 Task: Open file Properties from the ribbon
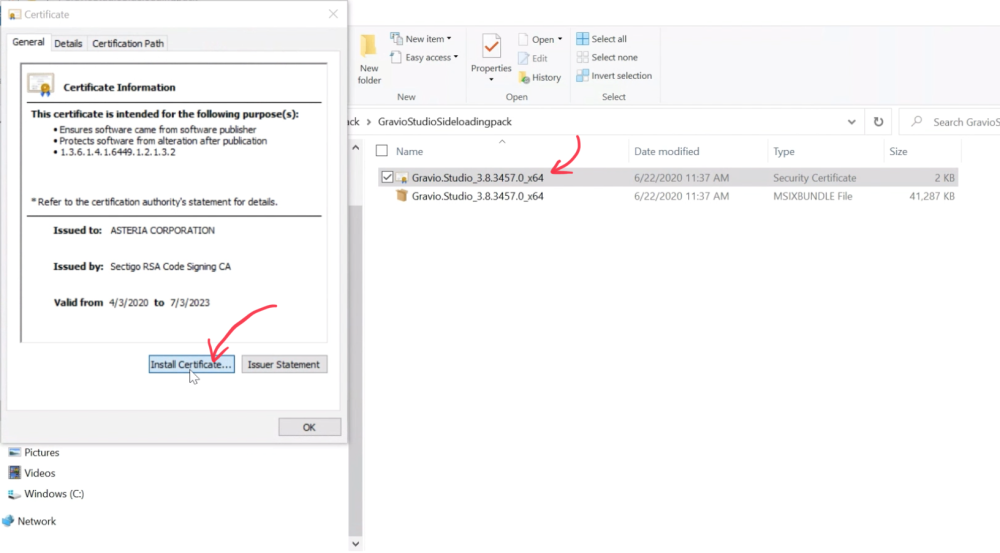coord(491,54)
